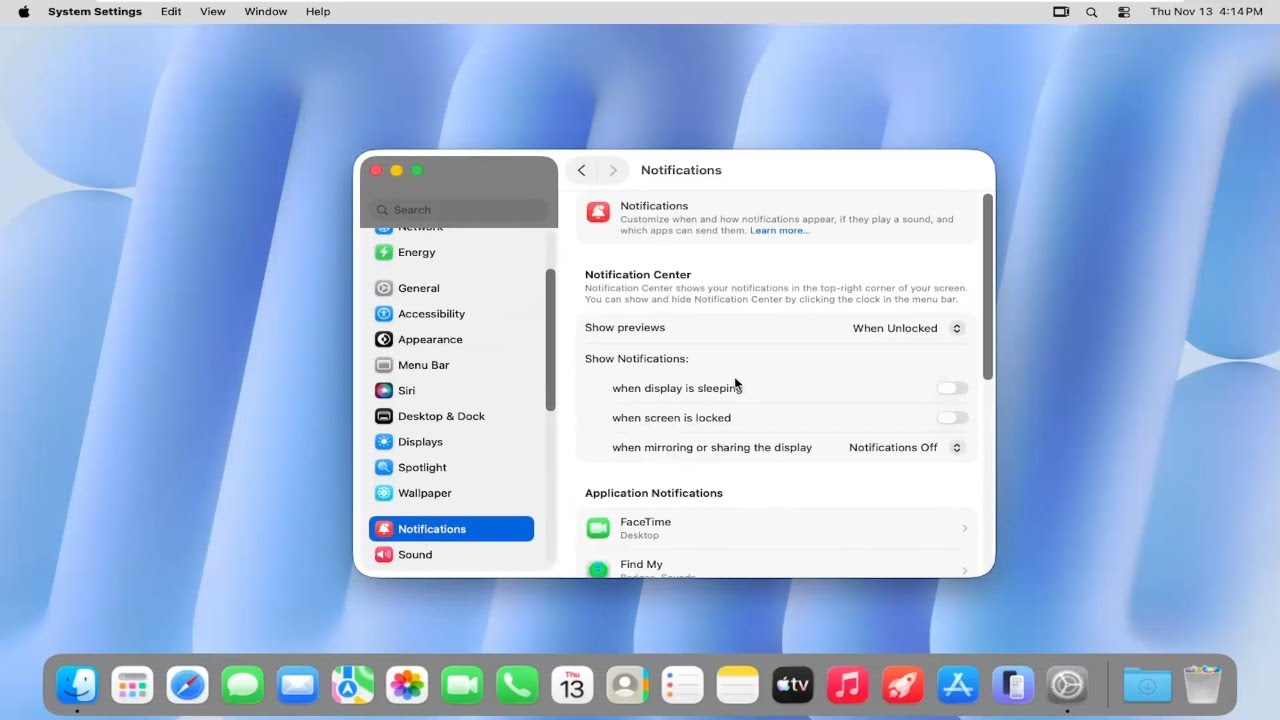Open Calendar from the Dock
The height and width of the screenshot is (720, 1280).
pyautogui.click(x=572, y=685)
